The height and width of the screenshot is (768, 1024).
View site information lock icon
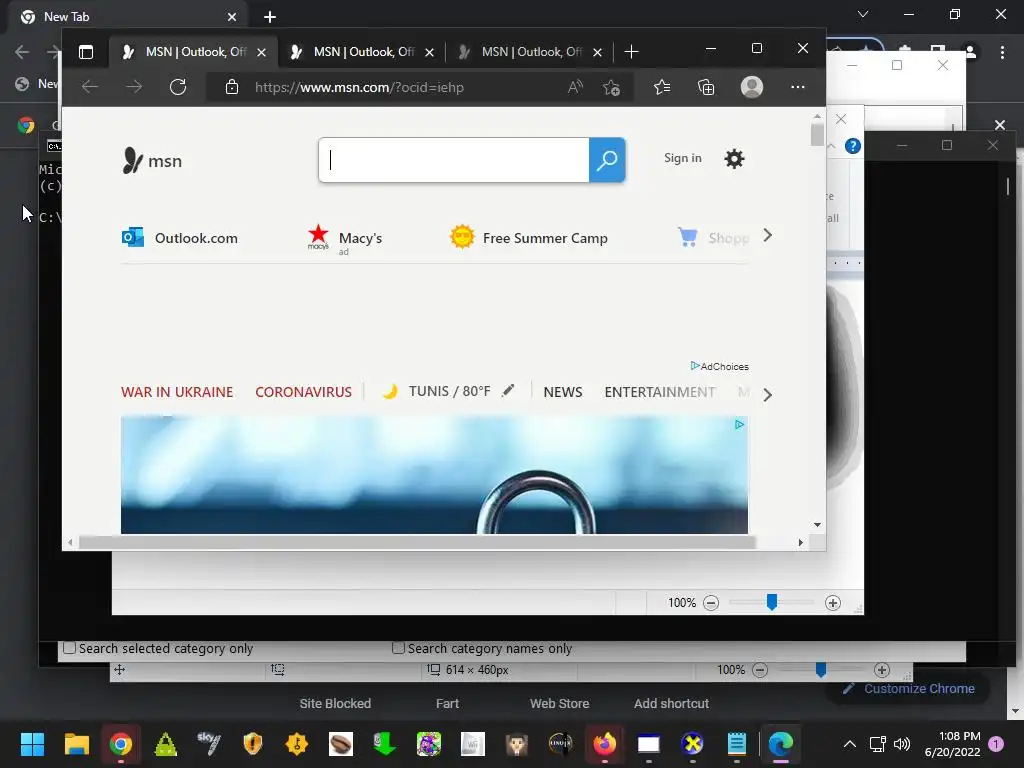(231, 87)
